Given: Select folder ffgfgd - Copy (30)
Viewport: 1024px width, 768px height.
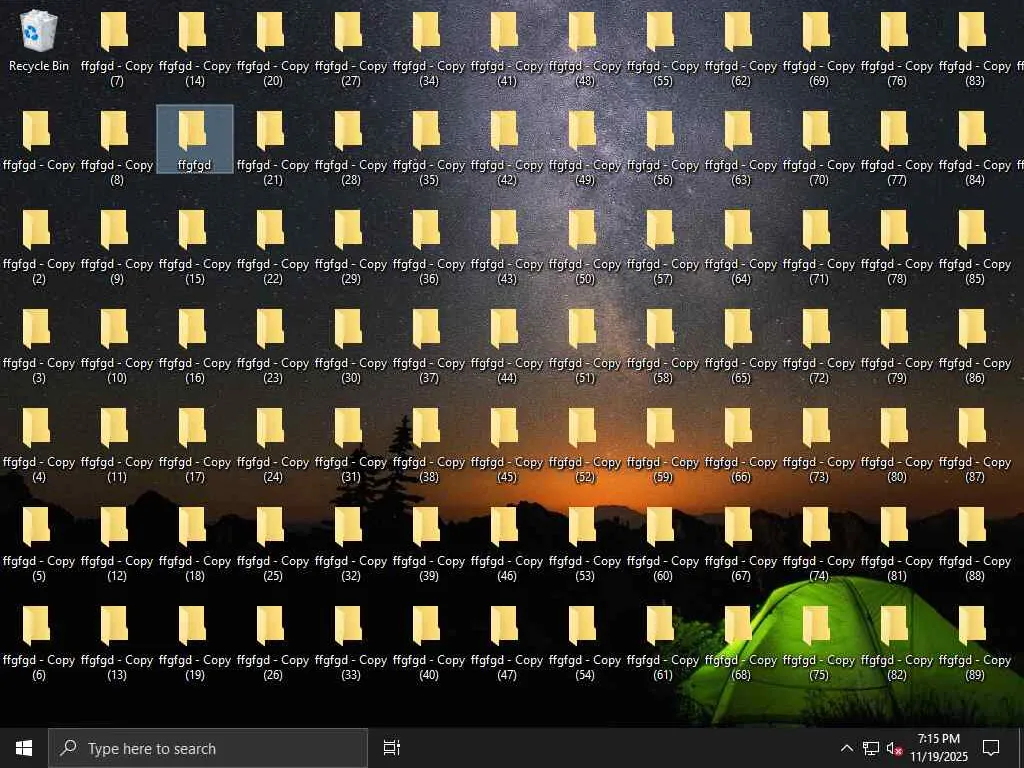Looking at the screenshot, I should (x=351, y=345).
